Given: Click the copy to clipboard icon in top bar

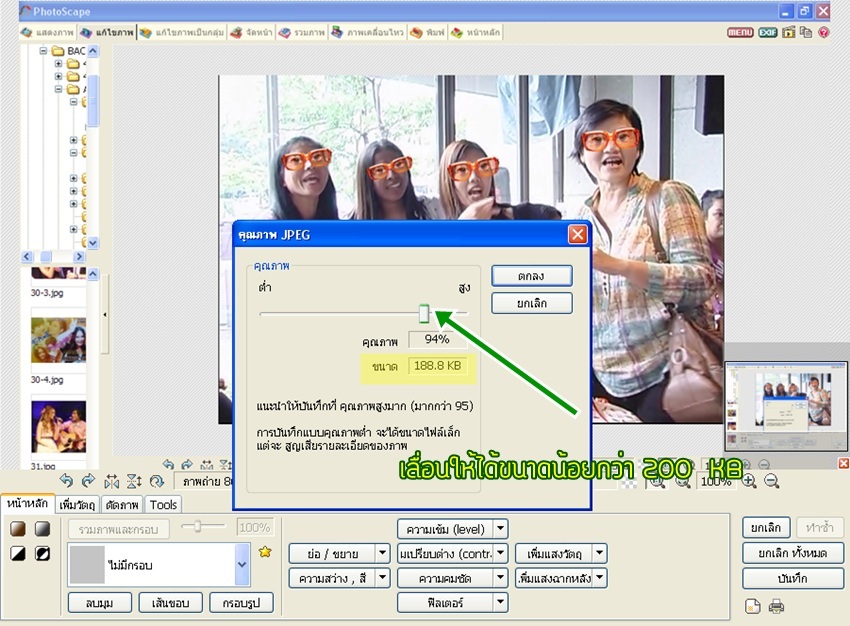Looking at the screenshot, I should click(806, 32).
